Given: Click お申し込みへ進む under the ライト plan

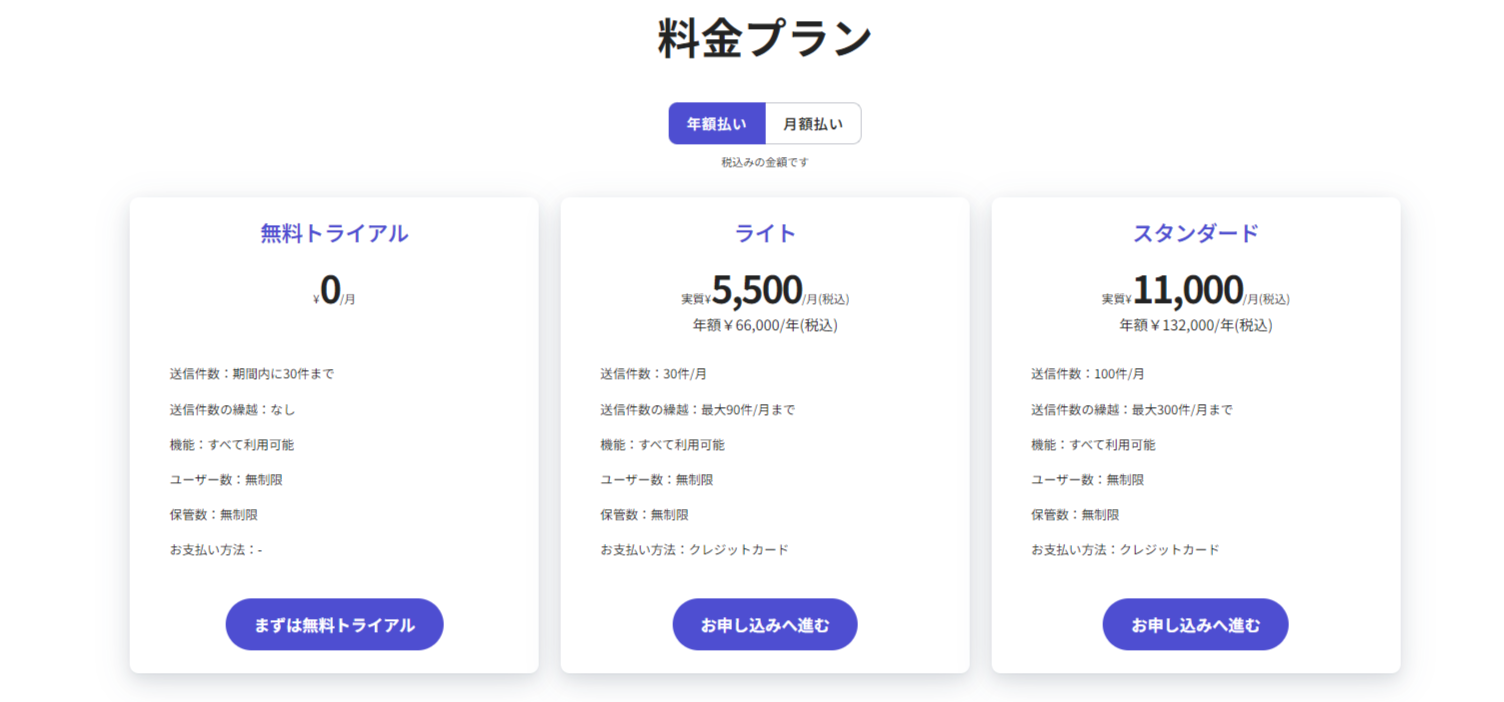Looking at the screenshot, I should (x=764, y=625).
